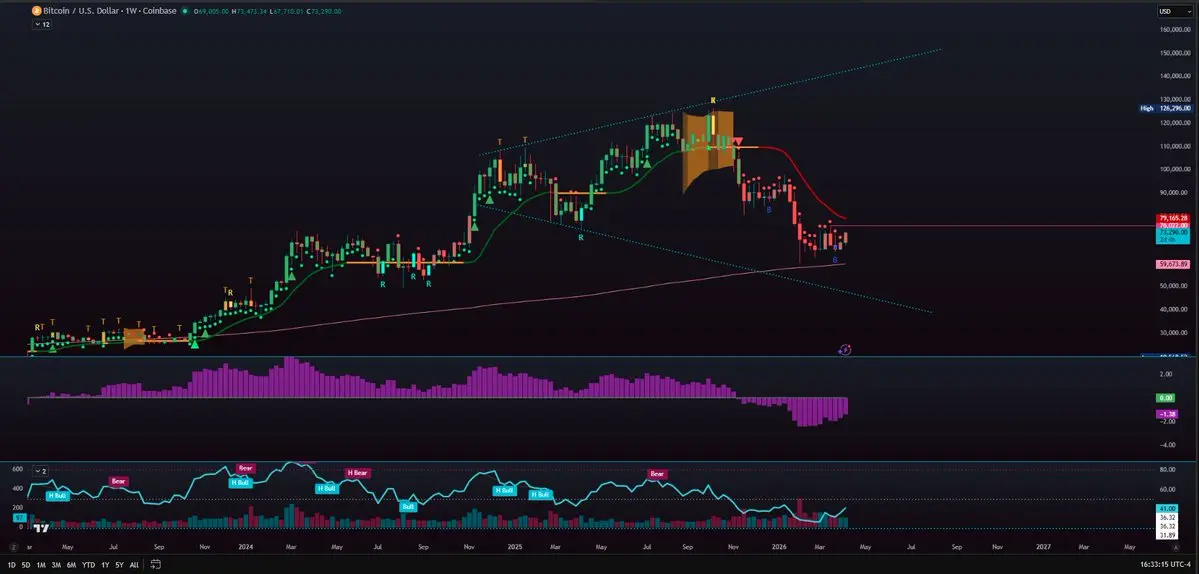Click the High 126,296.00 price label
Screen dimensions: 1199x574
(x=1165, y=109)
